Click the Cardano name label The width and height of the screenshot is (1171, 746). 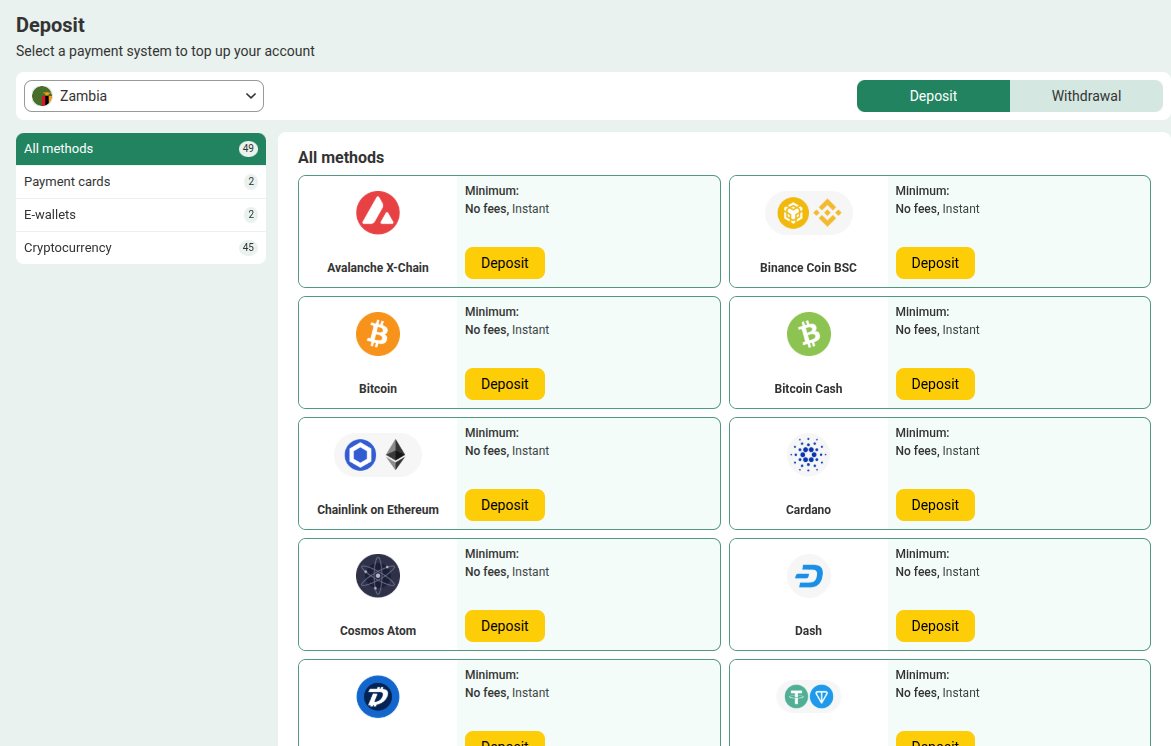point(808,509)
